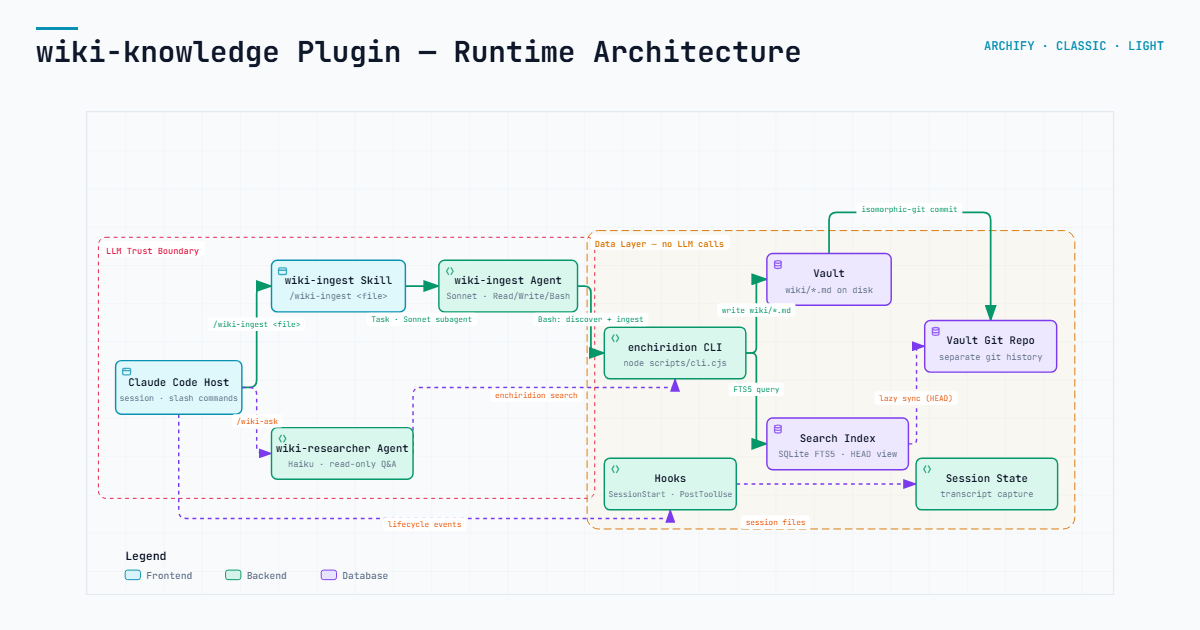Click the database icon on Search Index node
This screenshot has height=630, width=1200.
(778, 429)
